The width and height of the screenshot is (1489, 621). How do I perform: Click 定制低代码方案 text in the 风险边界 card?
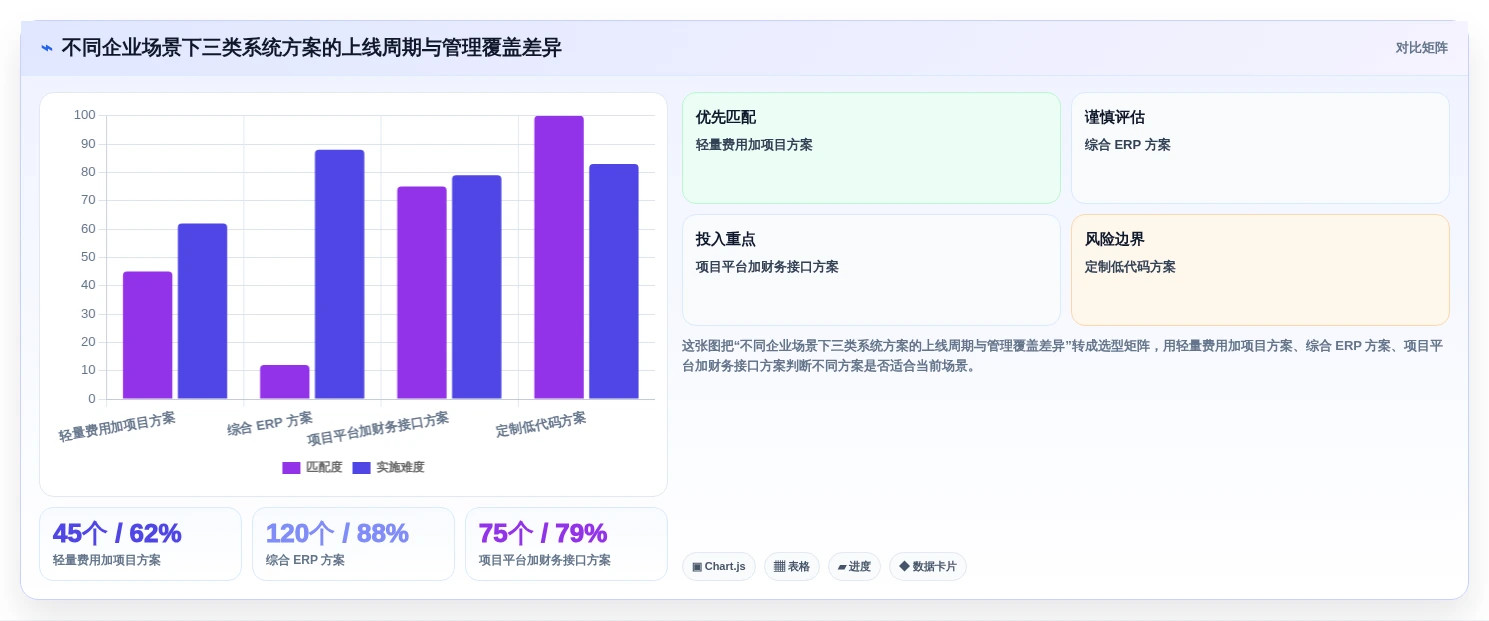click(x=1130, y=267)
